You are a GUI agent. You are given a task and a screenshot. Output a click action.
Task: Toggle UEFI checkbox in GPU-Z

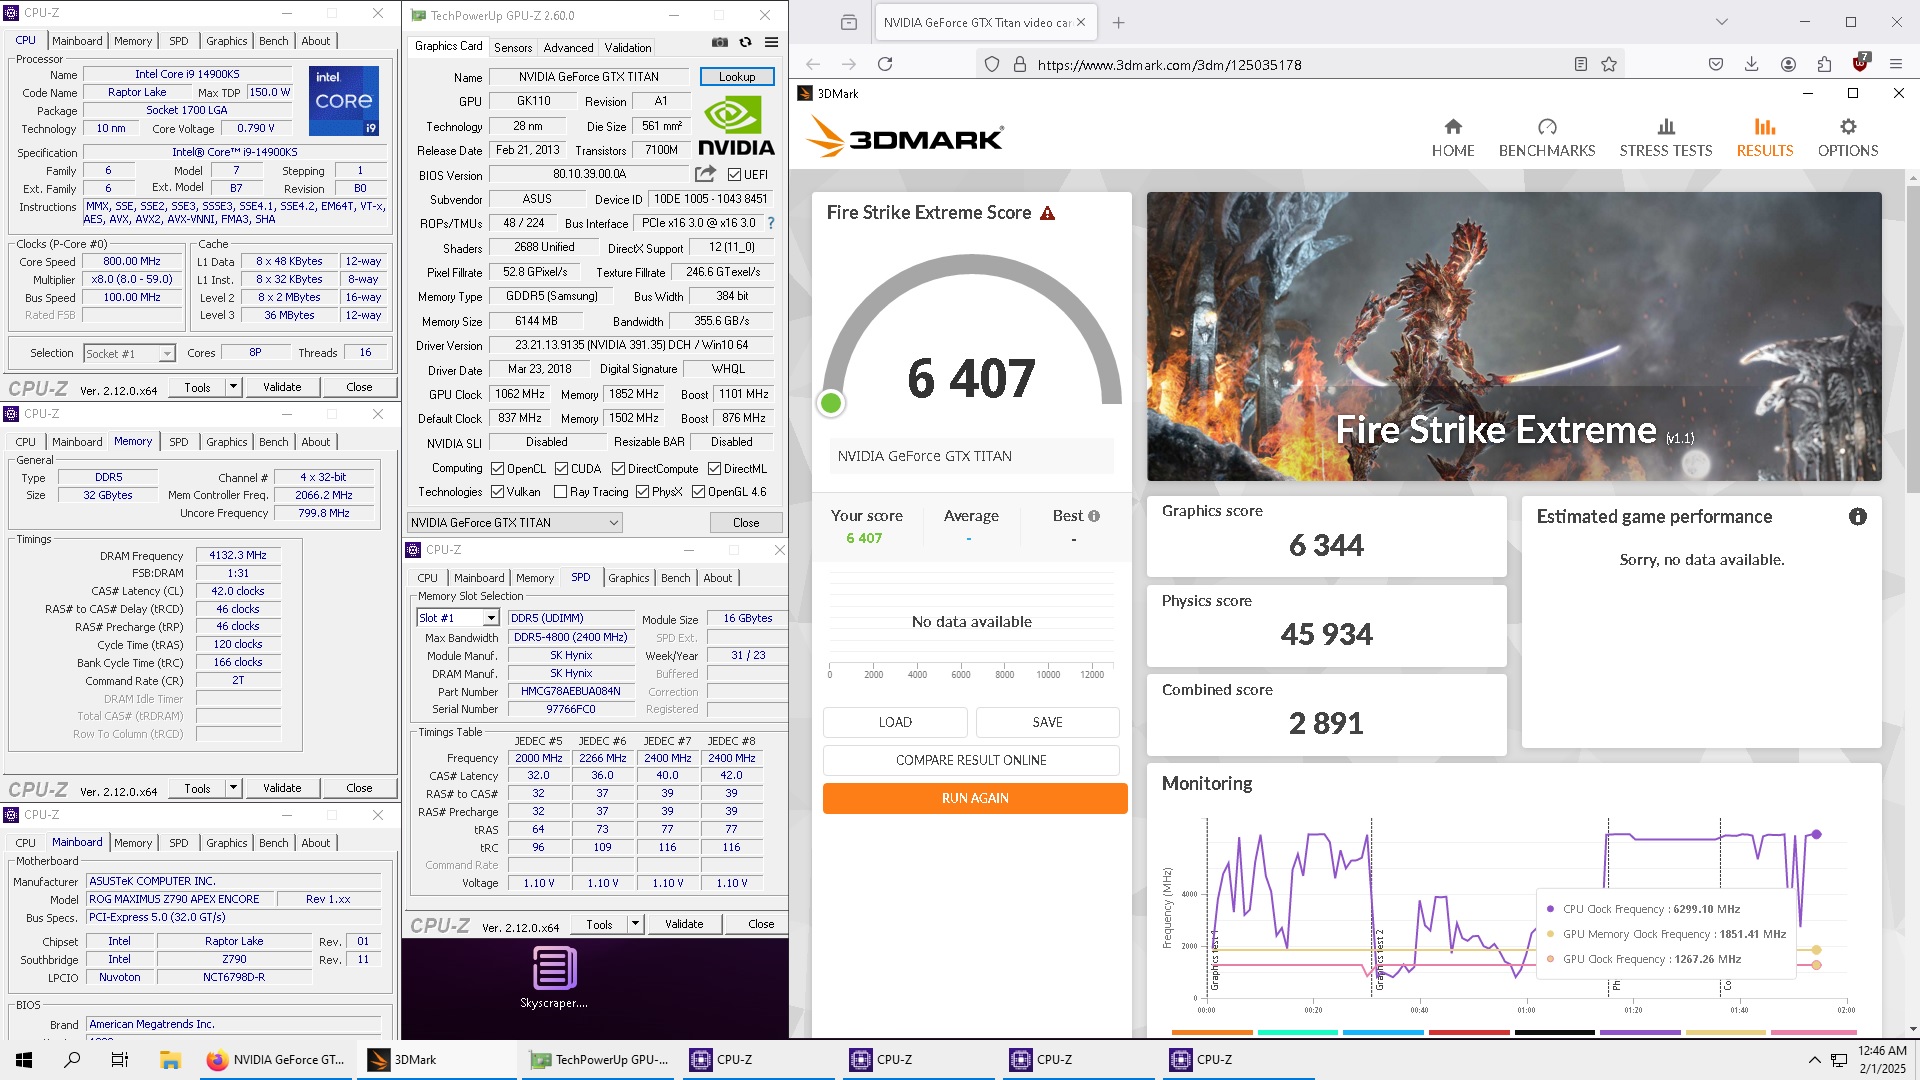(x=734, y=175)
